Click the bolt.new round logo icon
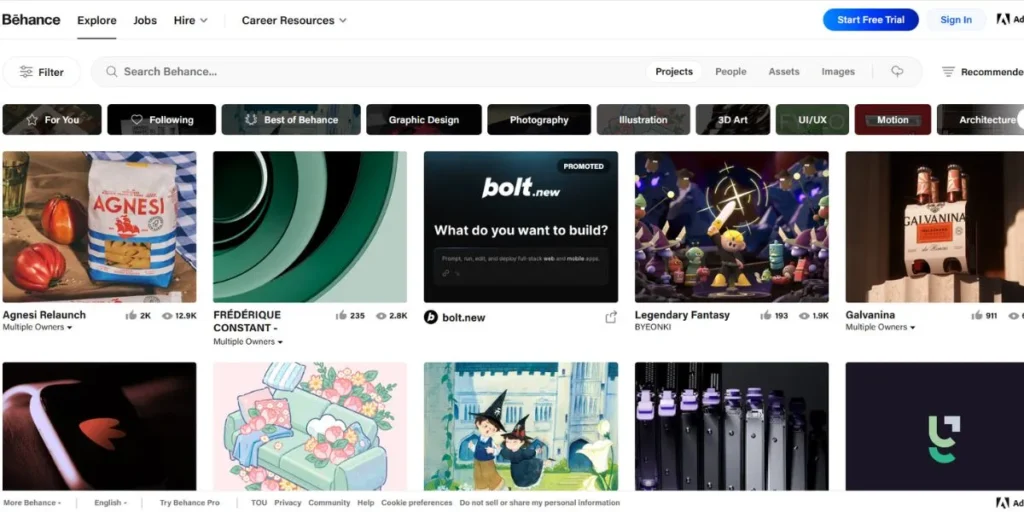 (x=430, y=317)
